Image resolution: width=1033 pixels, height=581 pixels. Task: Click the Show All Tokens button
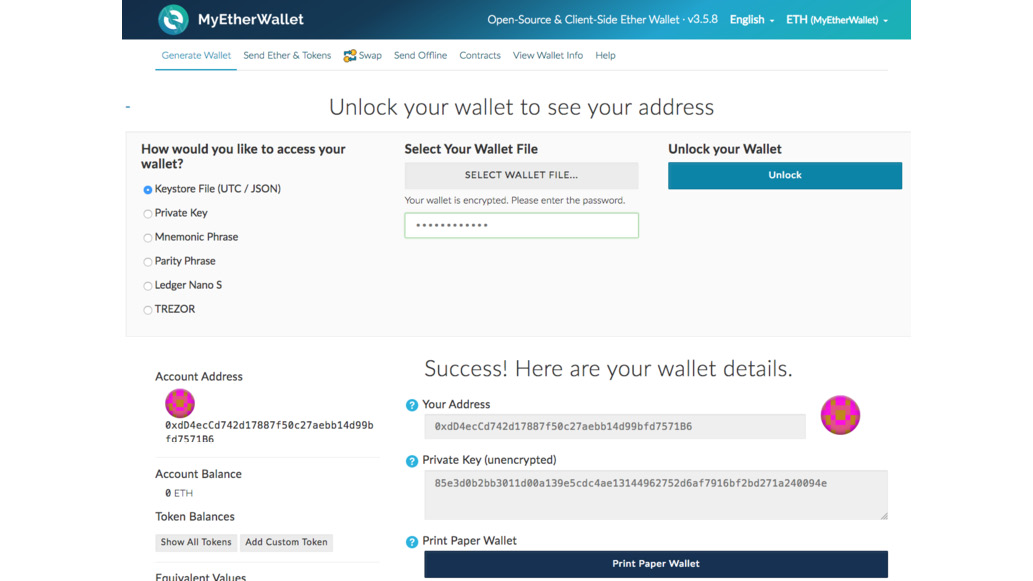point(196,542)
